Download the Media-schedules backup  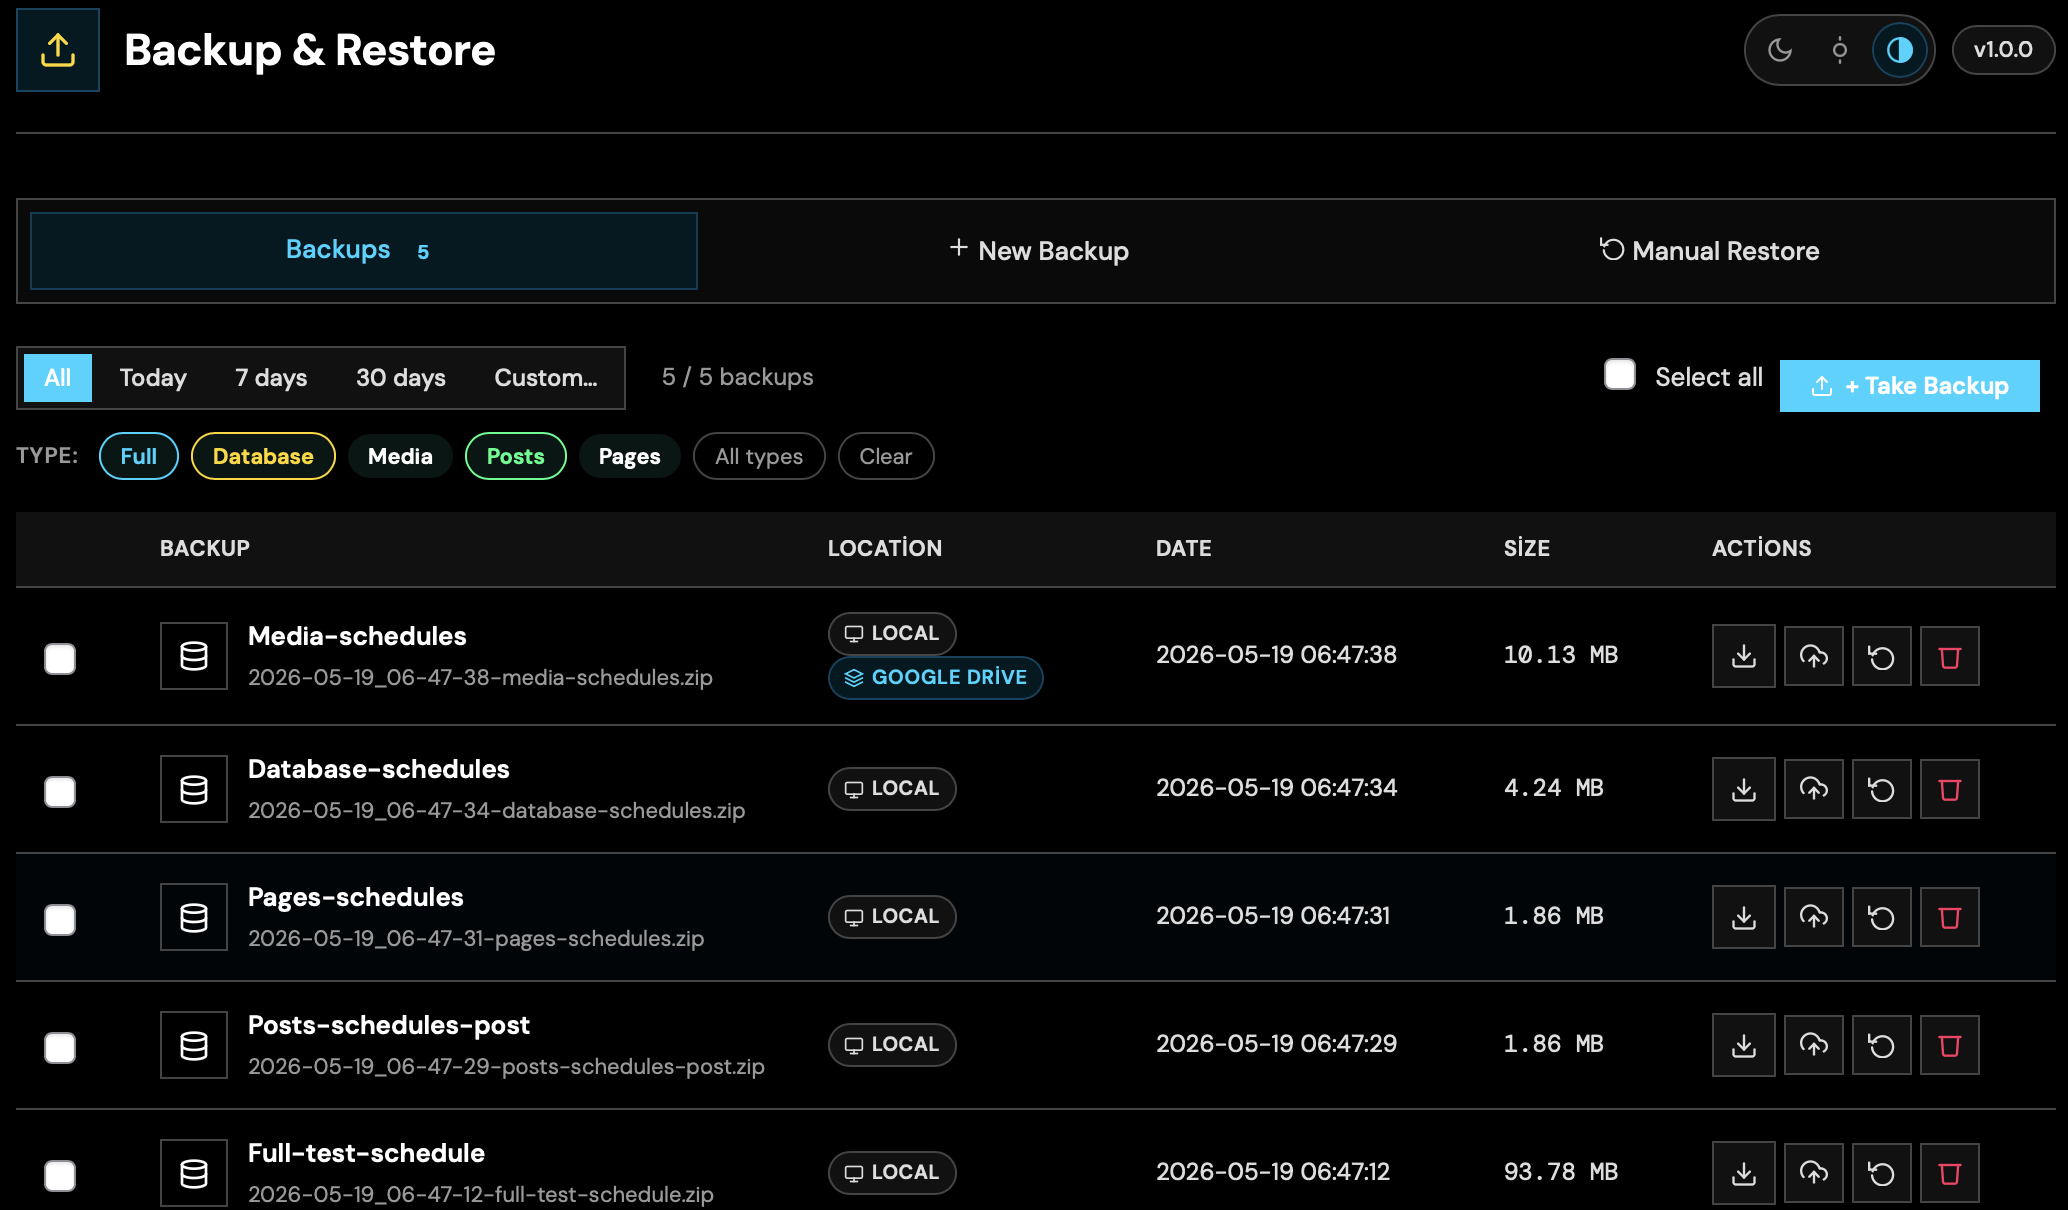[x=1744, y=656]
